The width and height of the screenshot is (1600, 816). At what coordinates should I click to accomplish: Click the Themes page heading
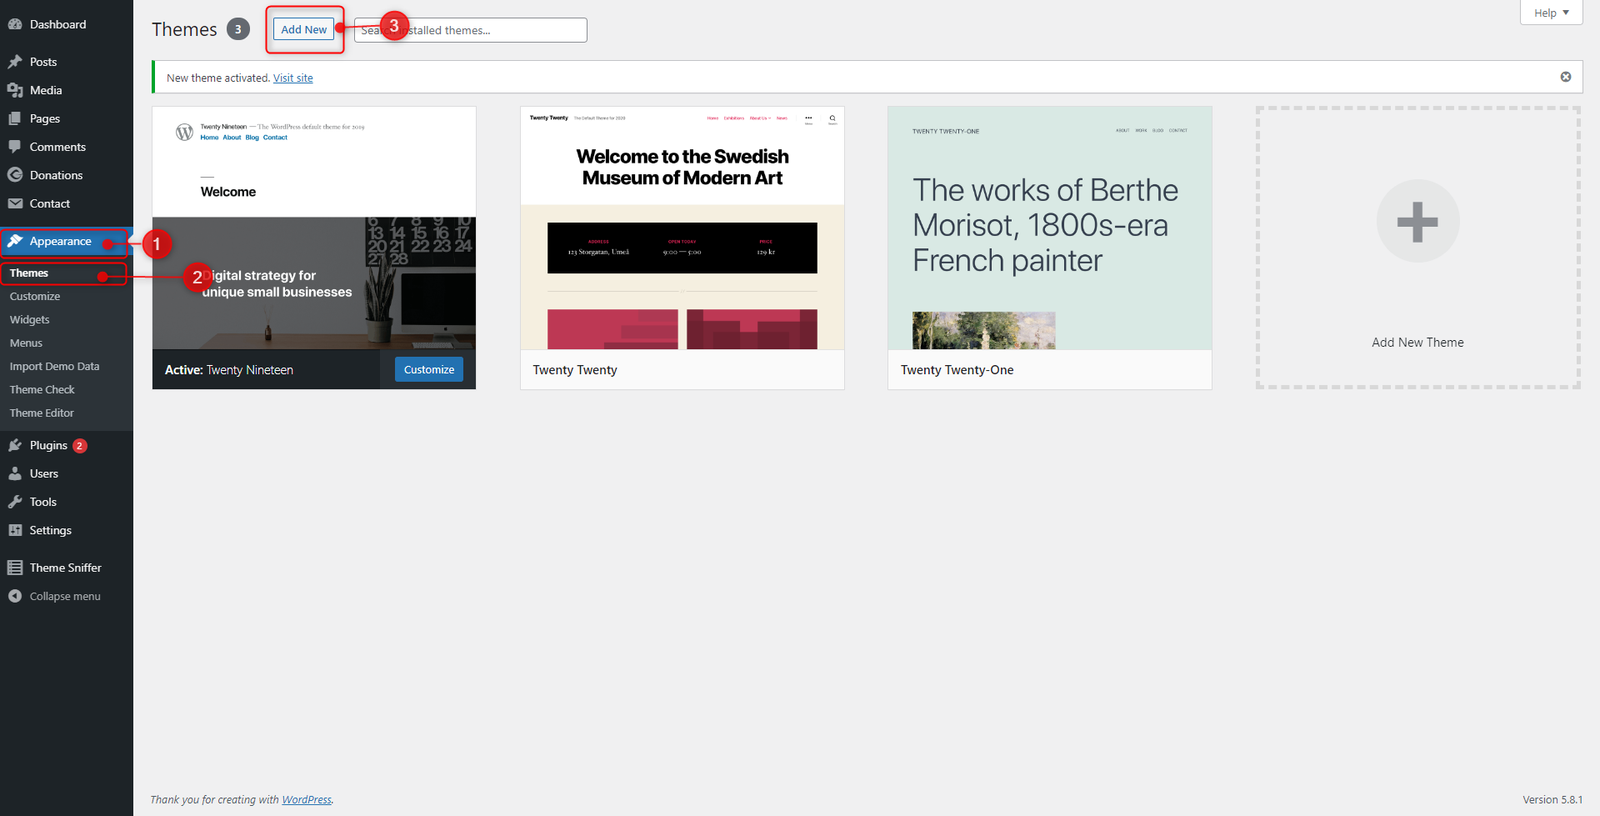[x=184, y=30]
